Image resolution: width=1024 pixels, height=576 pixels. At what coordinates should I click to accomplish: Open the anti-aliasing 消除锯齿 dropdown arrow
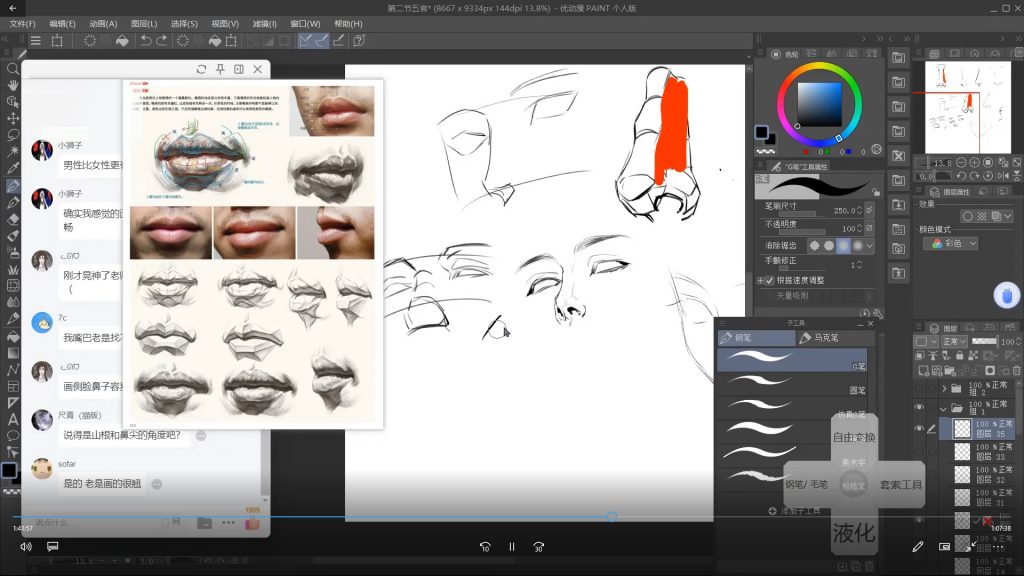pos(868,245)
